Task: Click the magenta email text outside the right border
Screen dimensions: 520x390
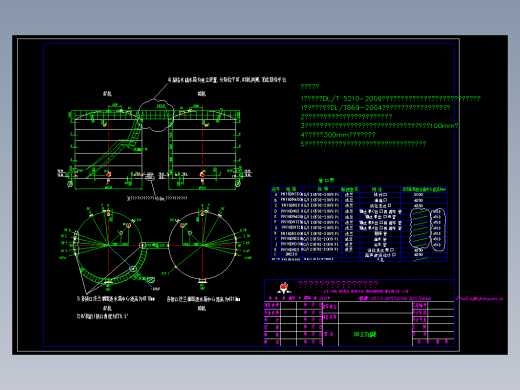Action: (x=479, y=299)
